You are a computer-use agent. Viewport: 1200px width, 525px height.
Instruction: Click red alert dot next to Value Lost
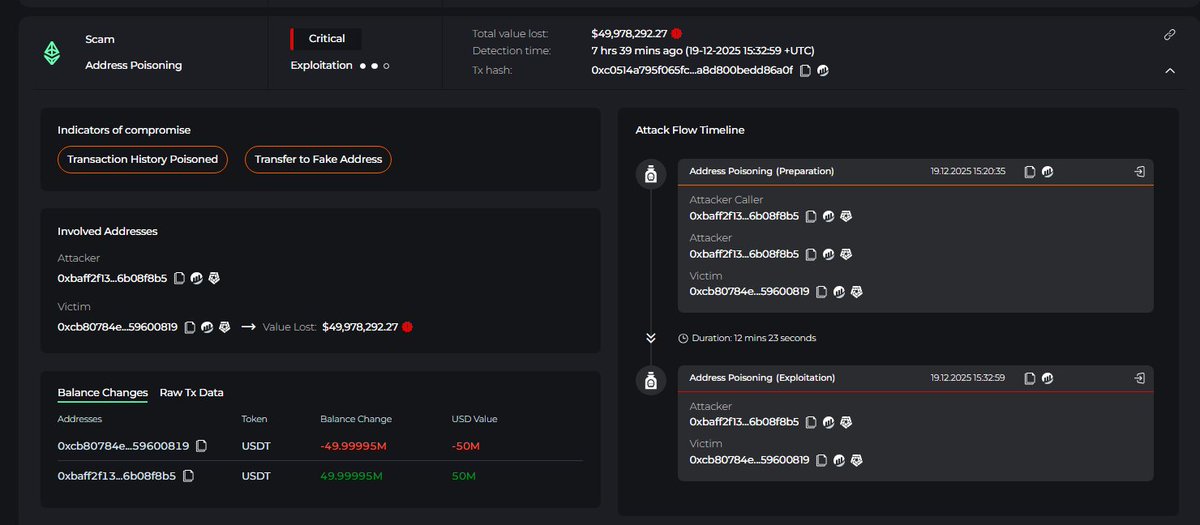408,327
